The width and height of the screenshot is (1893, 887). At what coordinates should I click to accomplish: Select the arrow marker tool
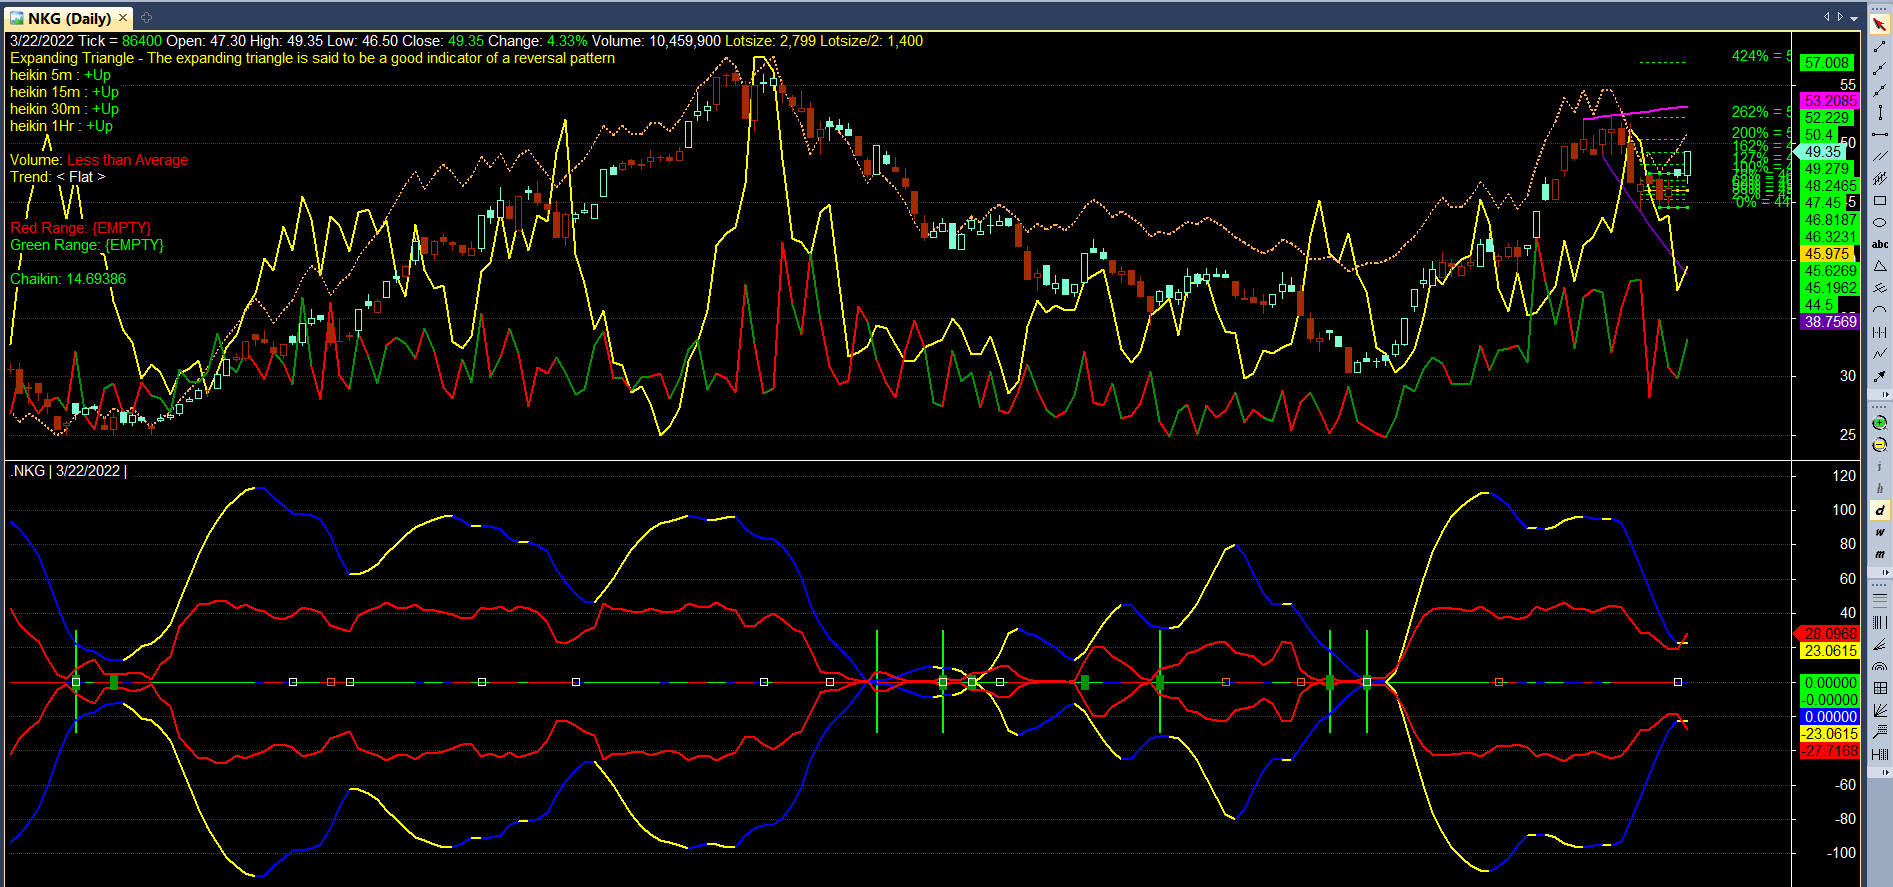click(x=1880, y=376)
